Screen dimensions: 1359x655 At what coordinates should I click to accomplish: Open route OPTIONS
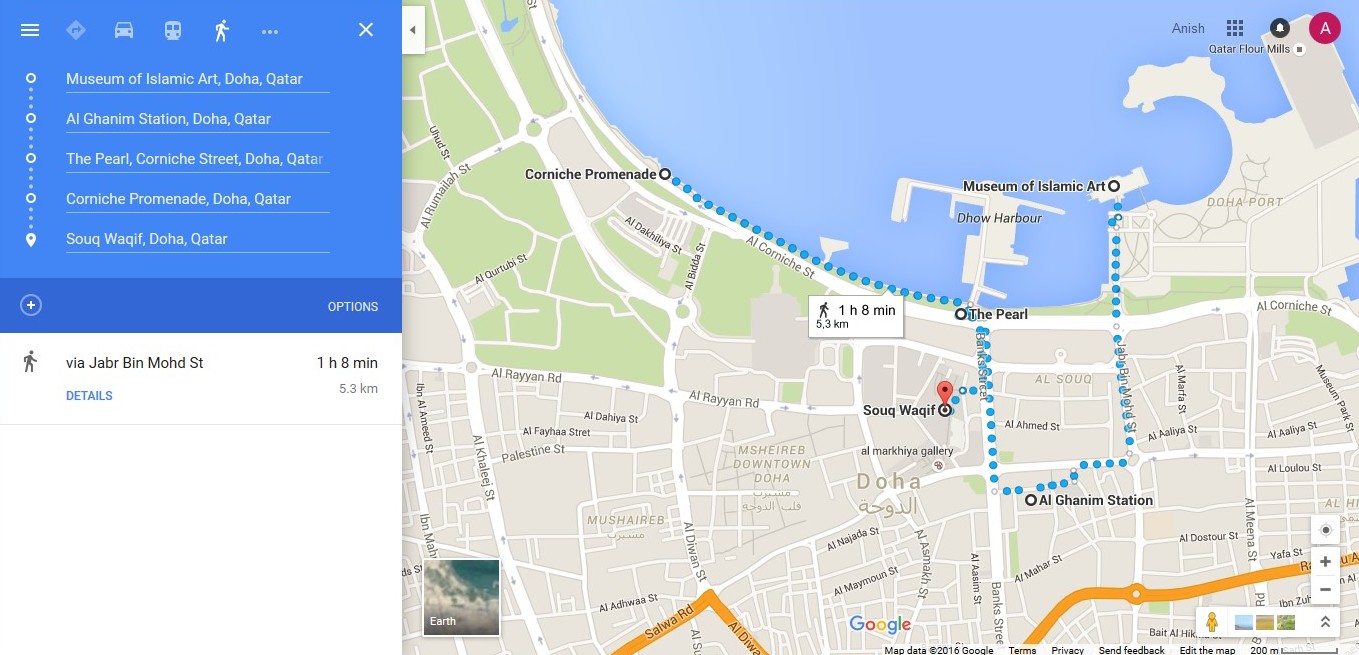[x=353, y=307]
